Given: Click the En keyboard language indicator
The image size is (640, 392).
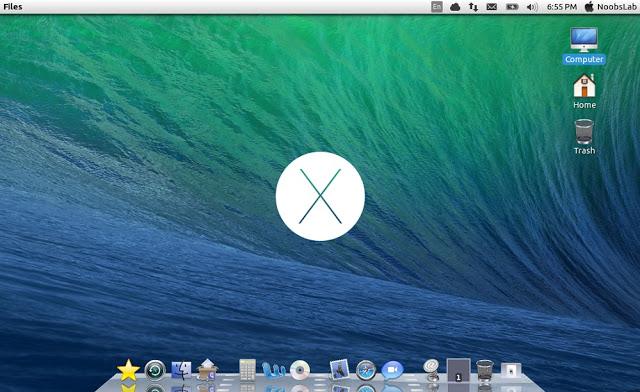Looking at the screenshot, I should point(437,7).
